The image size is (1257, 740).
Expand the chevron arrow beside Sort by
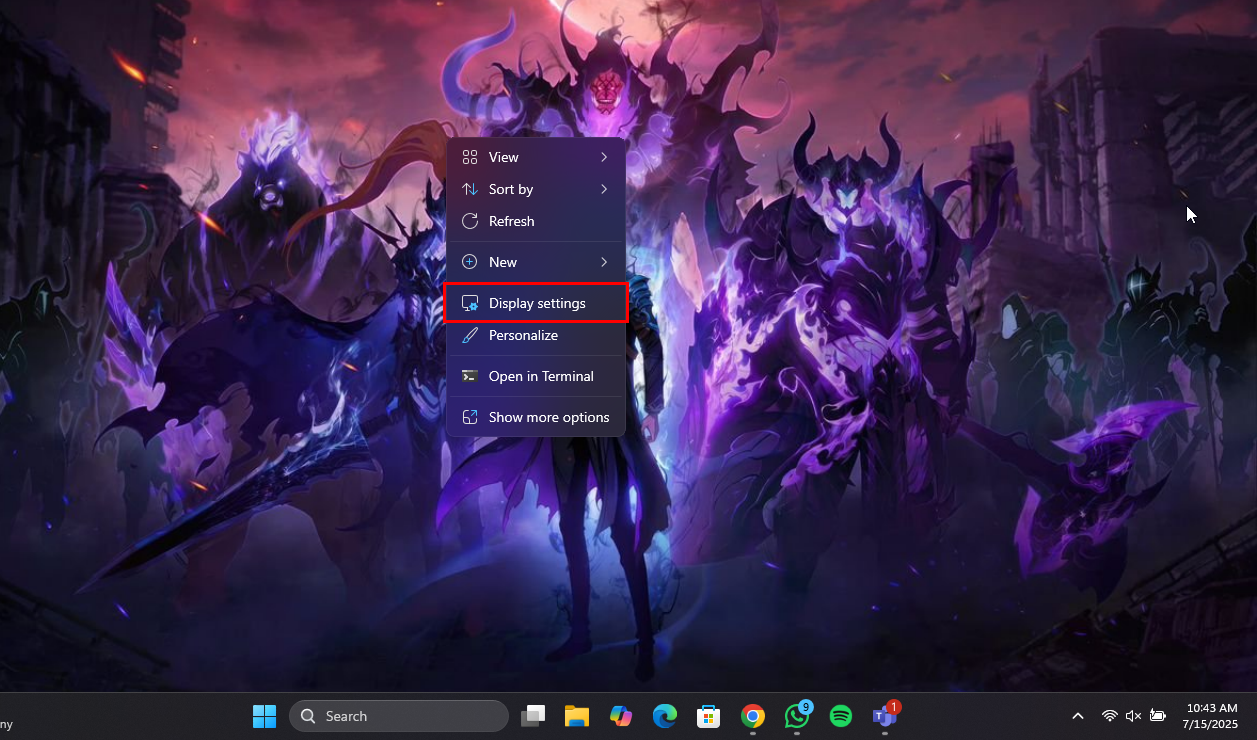click(x=604, y=189)
